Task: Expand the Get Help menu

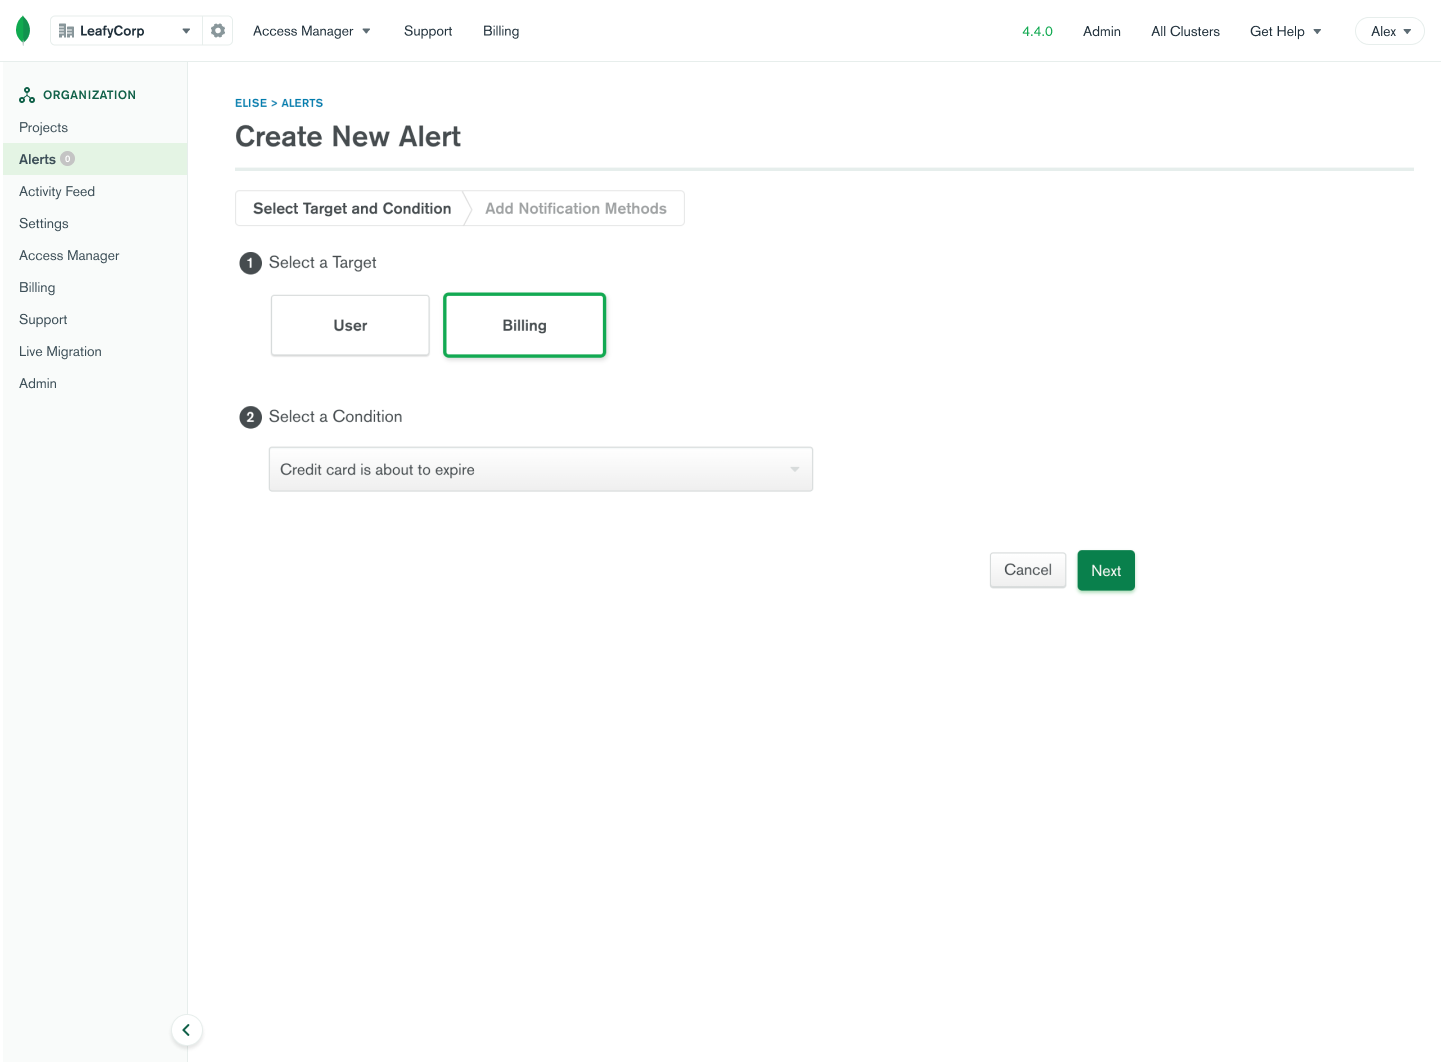Action: pos(1285,31)
